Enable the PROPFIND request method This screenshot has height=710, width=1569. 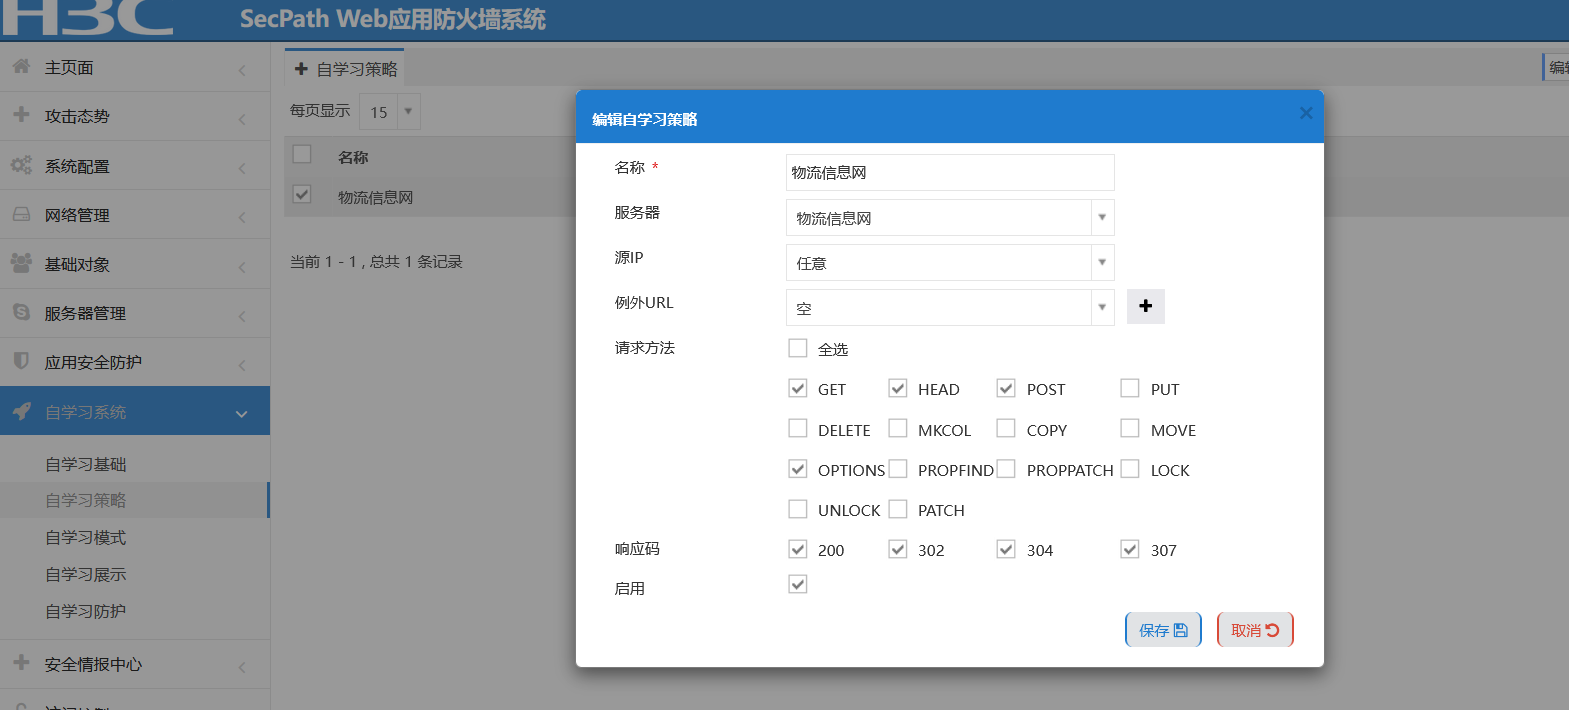[898, 468]
